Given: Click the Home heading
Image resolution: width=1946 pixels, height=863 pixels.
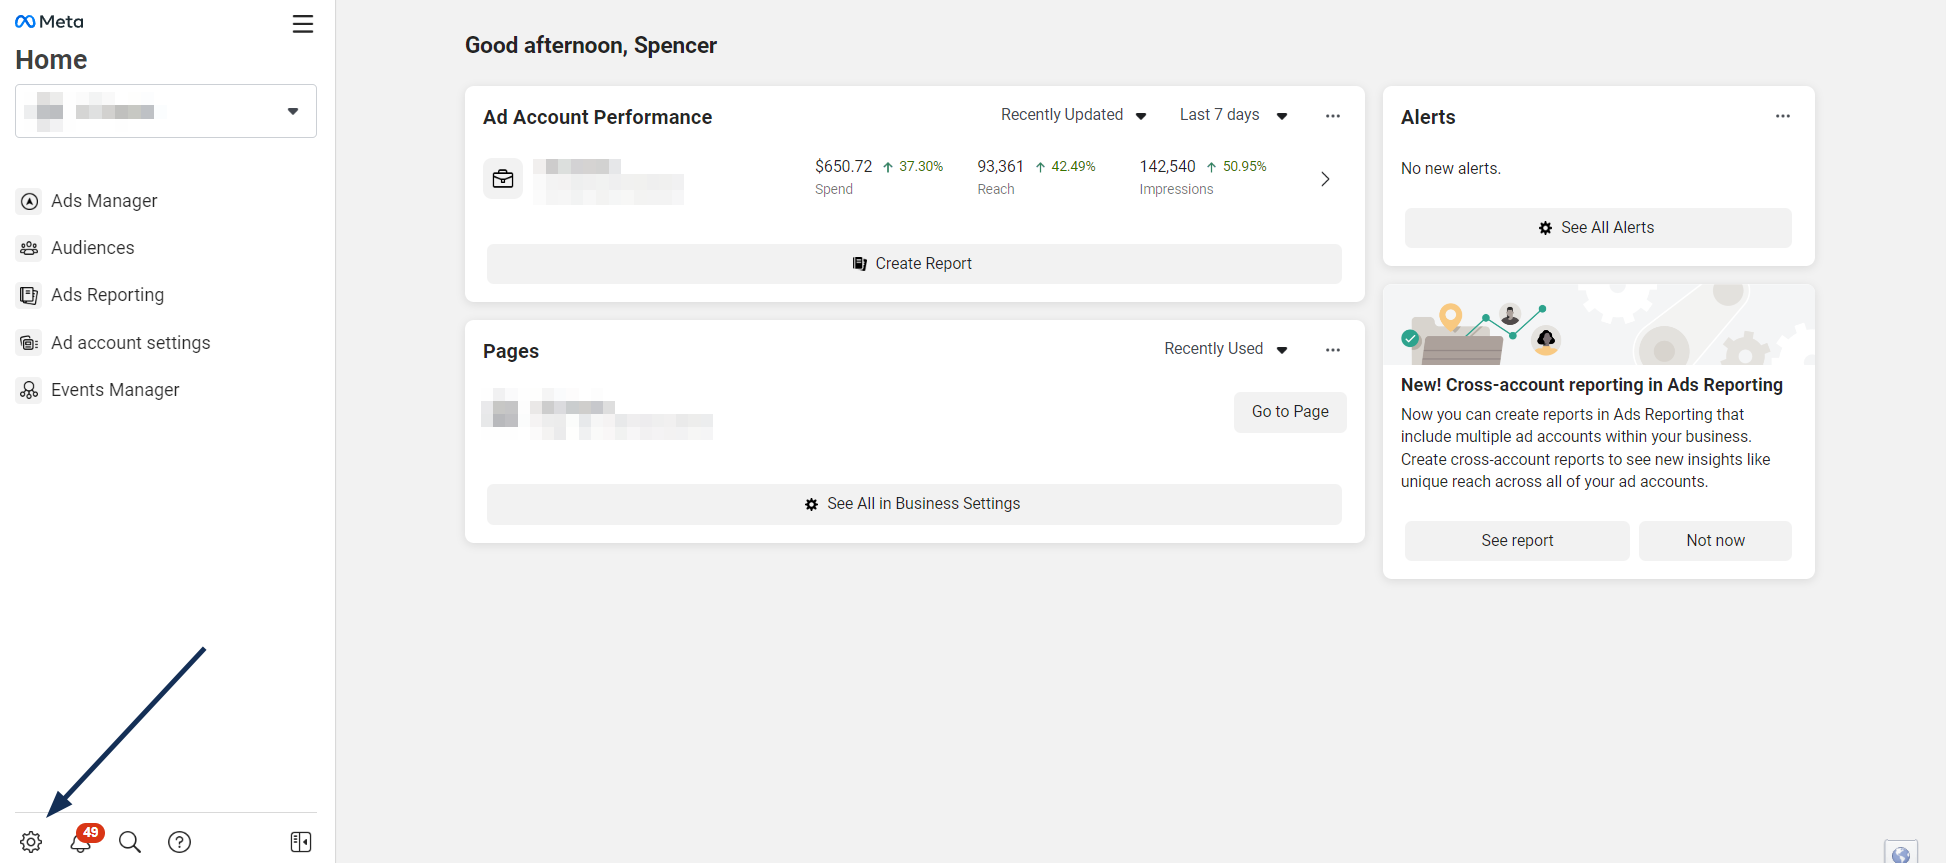Looking at the screenshot, I should 51,60.
